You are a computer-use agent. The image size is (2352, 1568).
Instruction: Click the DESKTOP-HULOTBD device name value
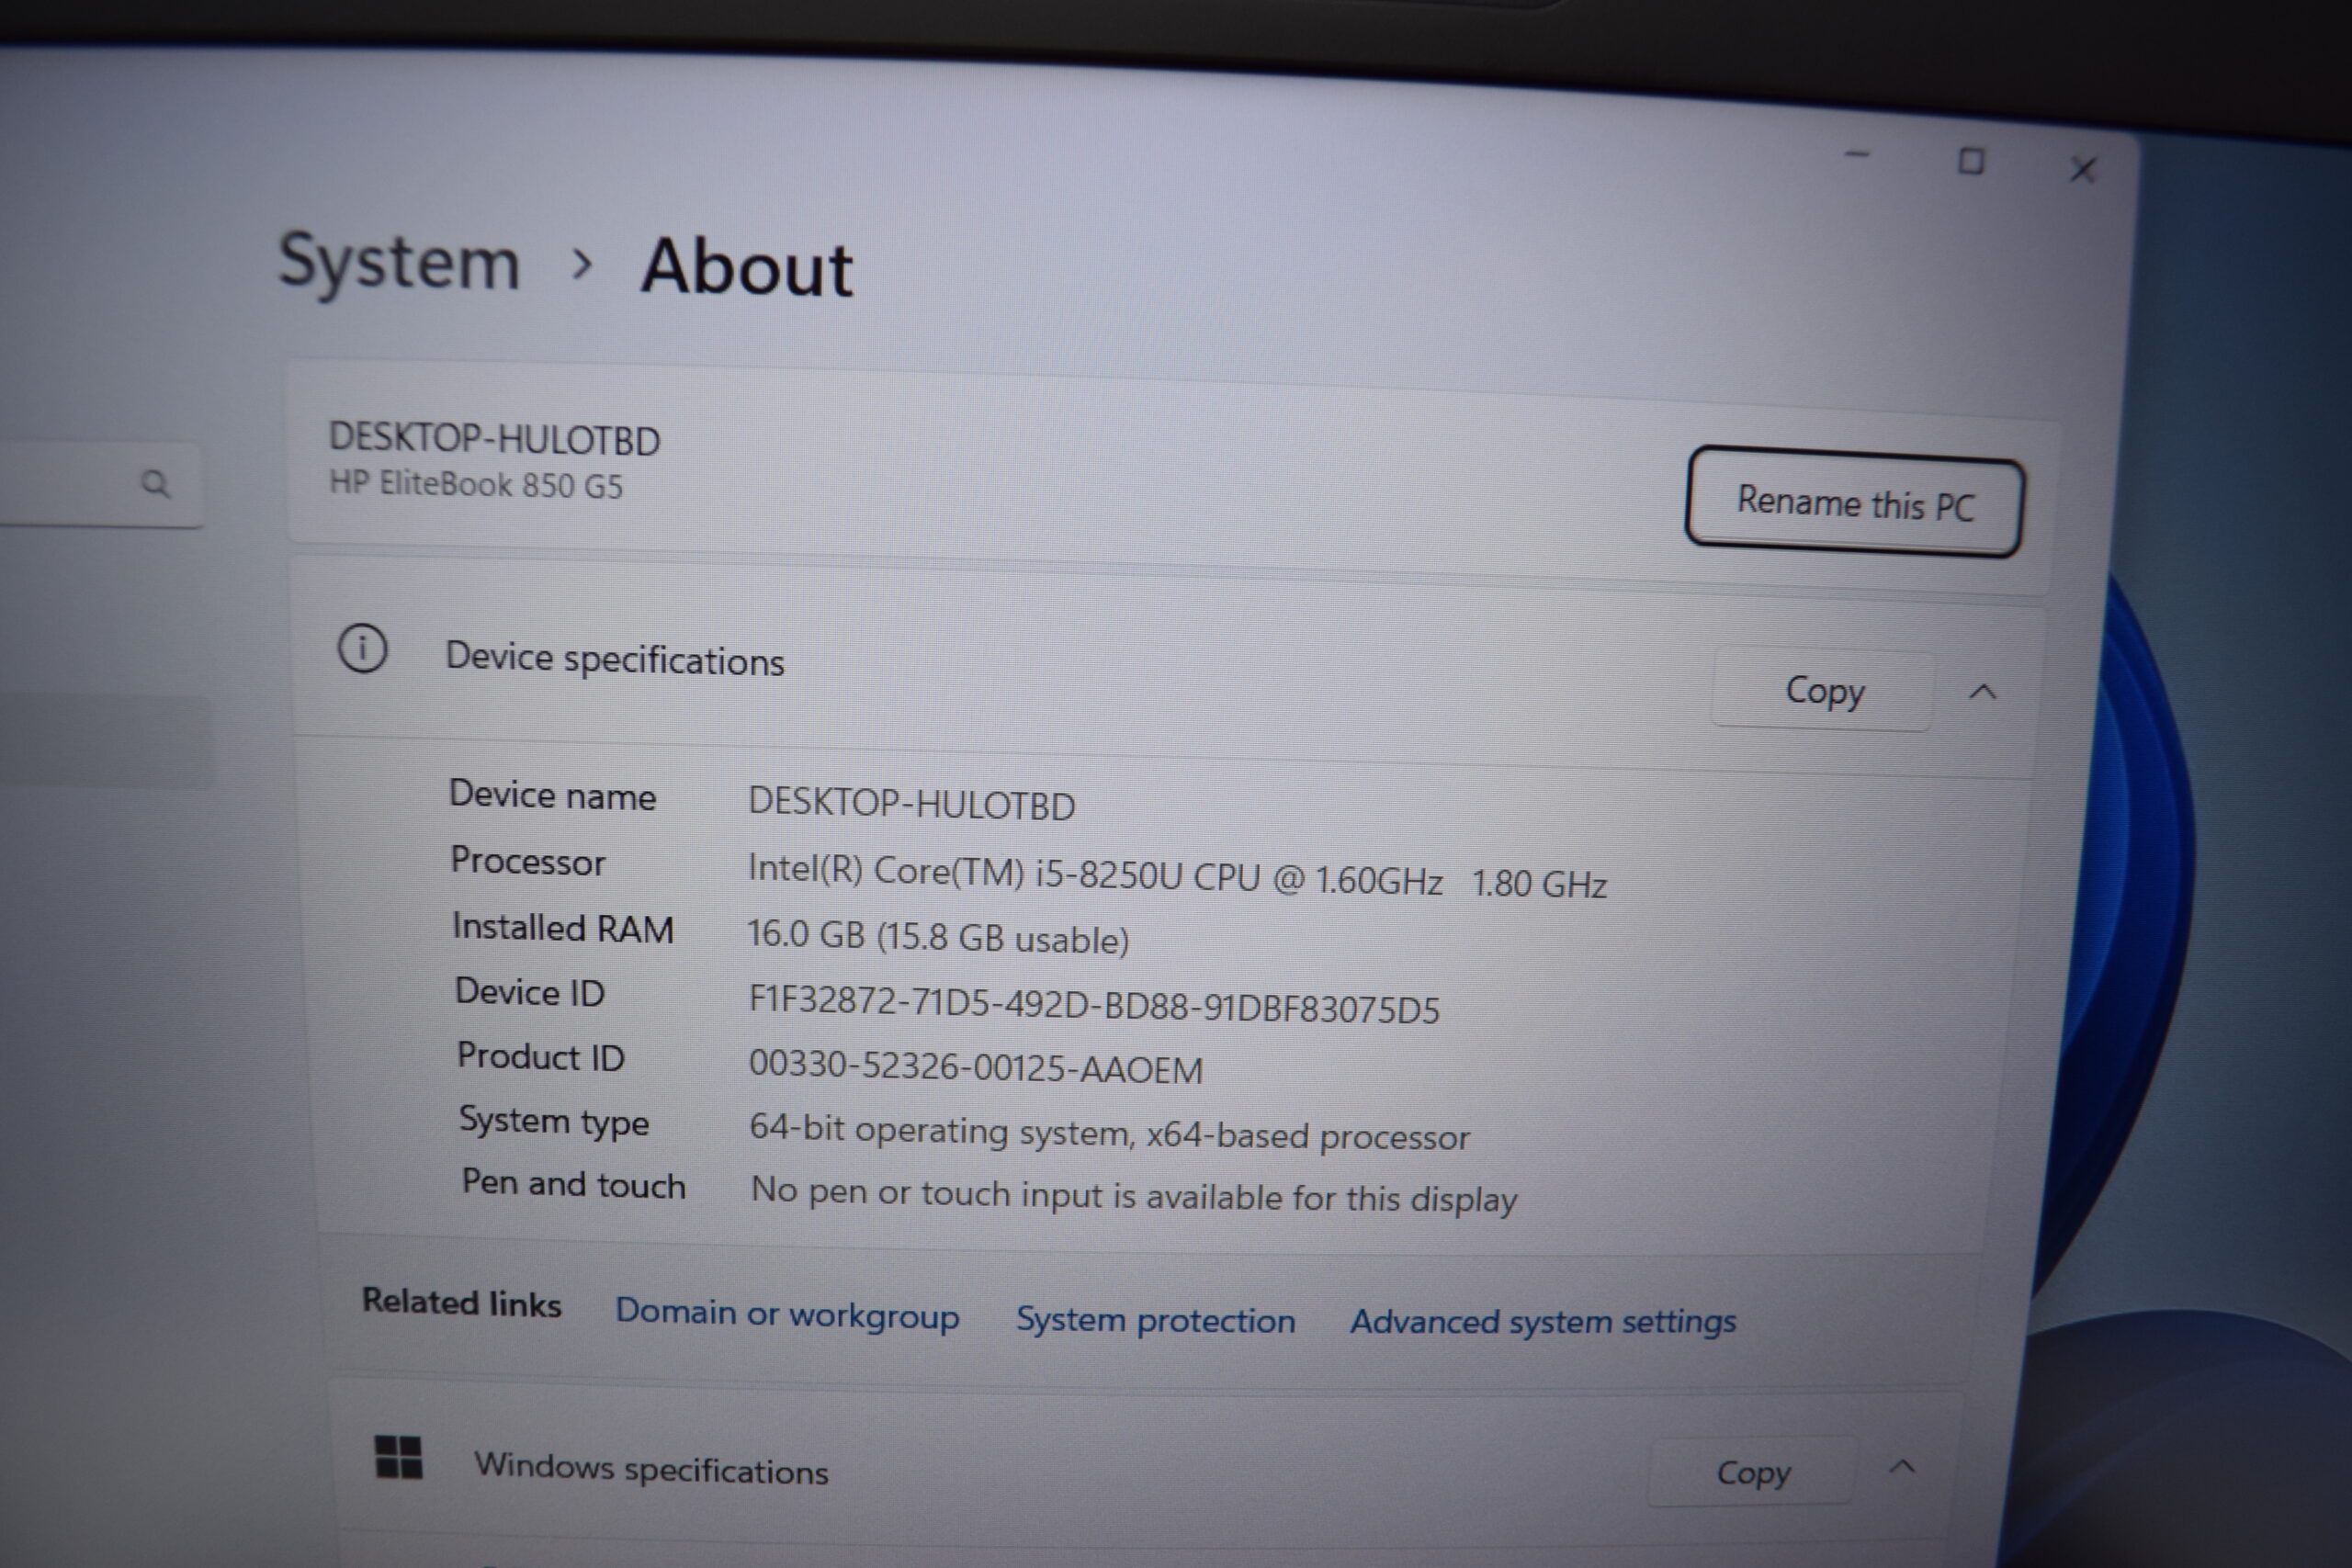(911, 804)
